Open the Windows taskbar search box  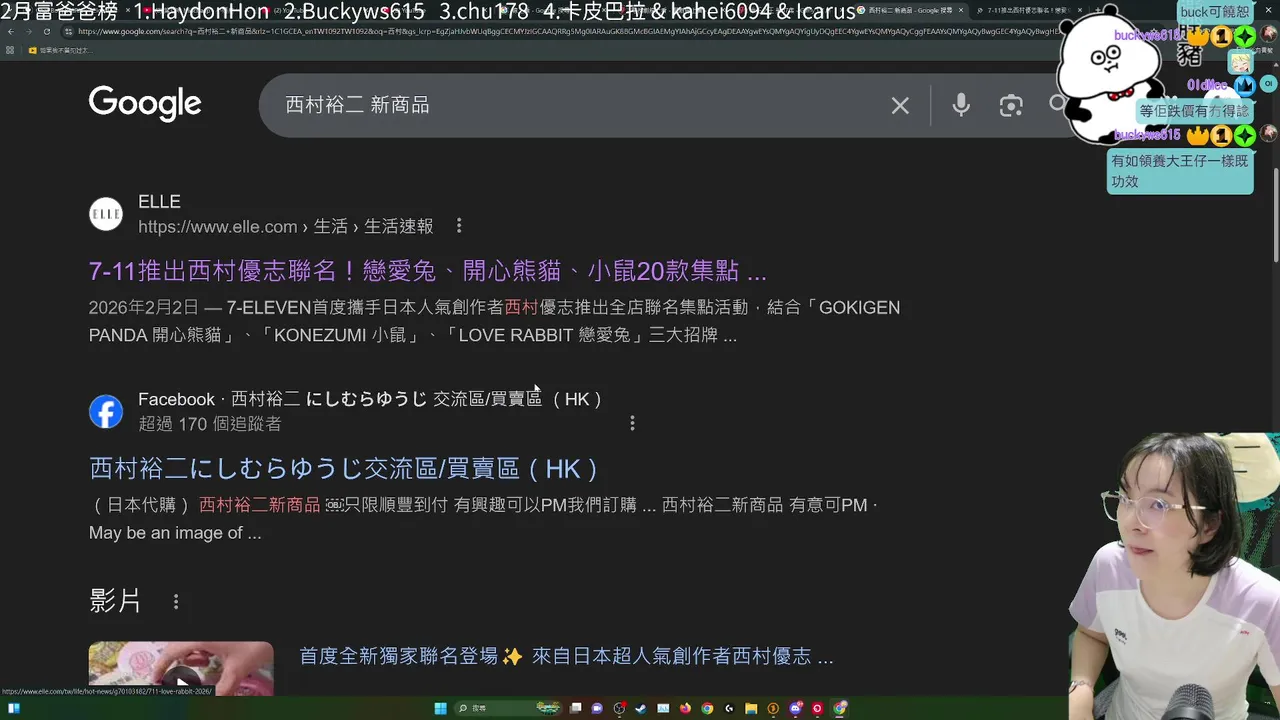pyautogui.click(x=508, y=708)
